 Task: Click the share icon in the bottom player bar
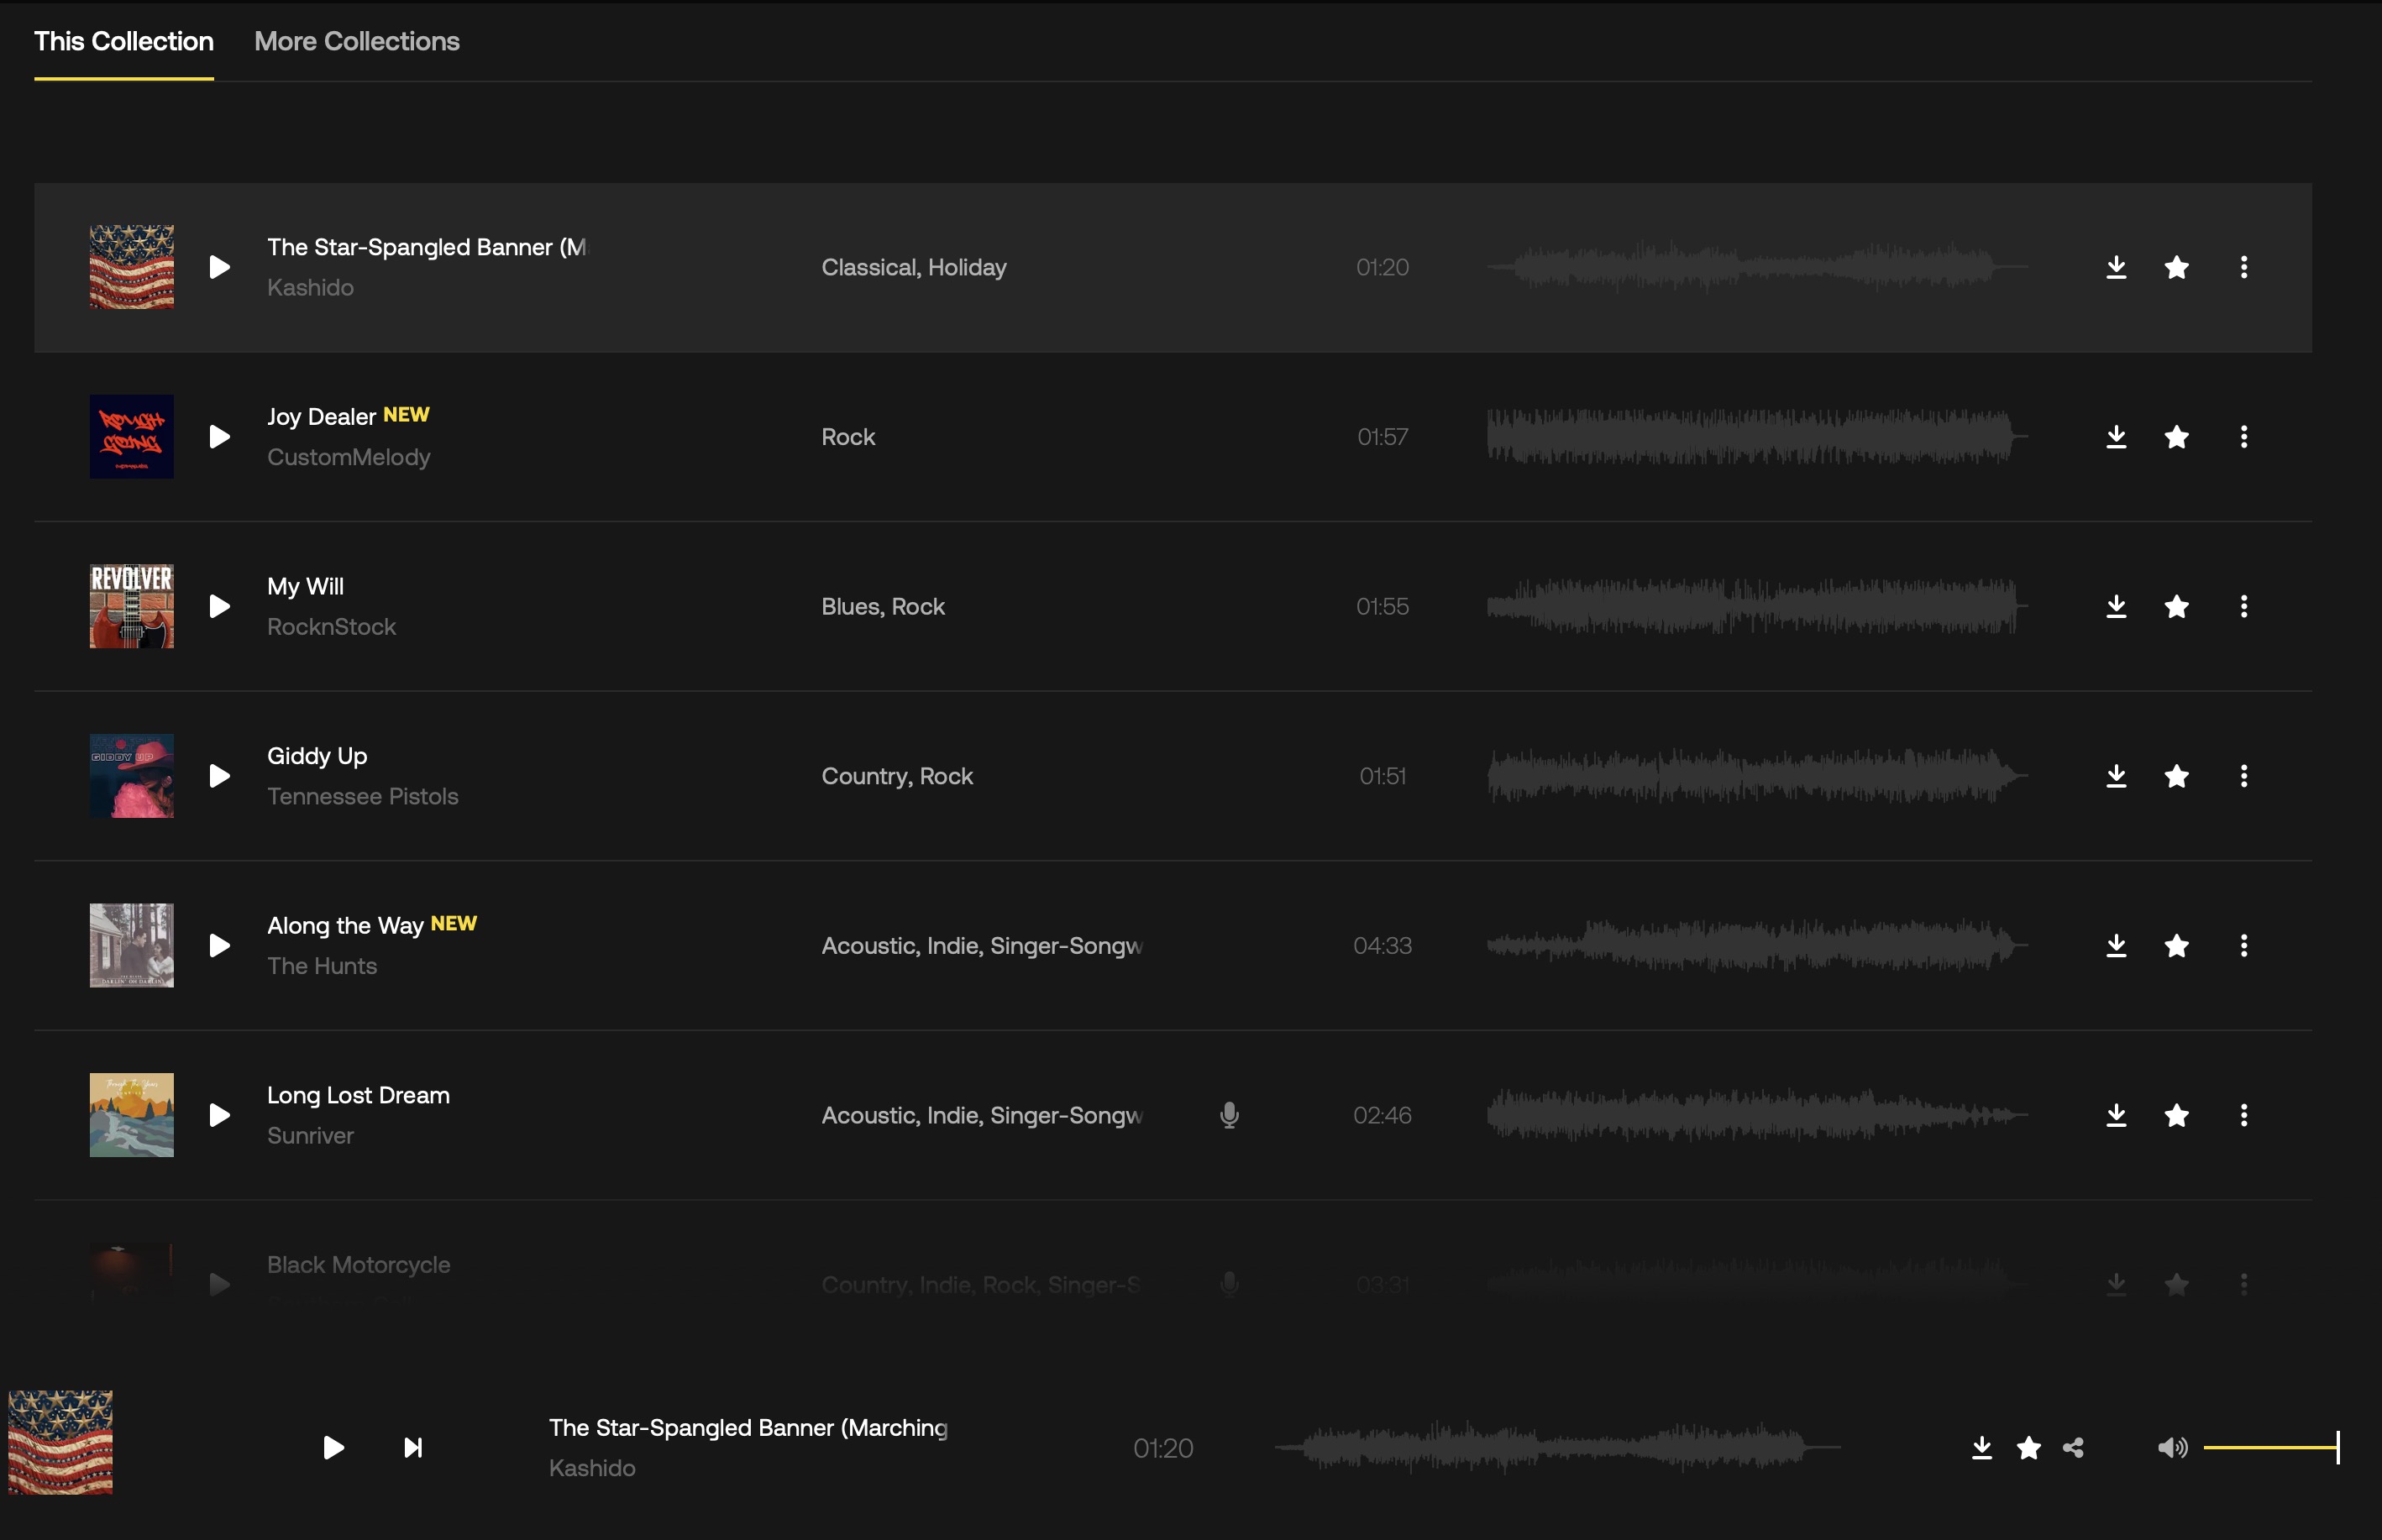click(x=2073, y=1448)
